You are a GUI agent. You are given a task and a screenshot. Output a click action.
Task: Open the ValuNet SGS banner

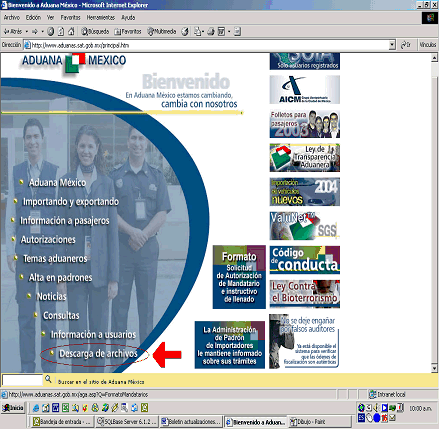(305, 226)
